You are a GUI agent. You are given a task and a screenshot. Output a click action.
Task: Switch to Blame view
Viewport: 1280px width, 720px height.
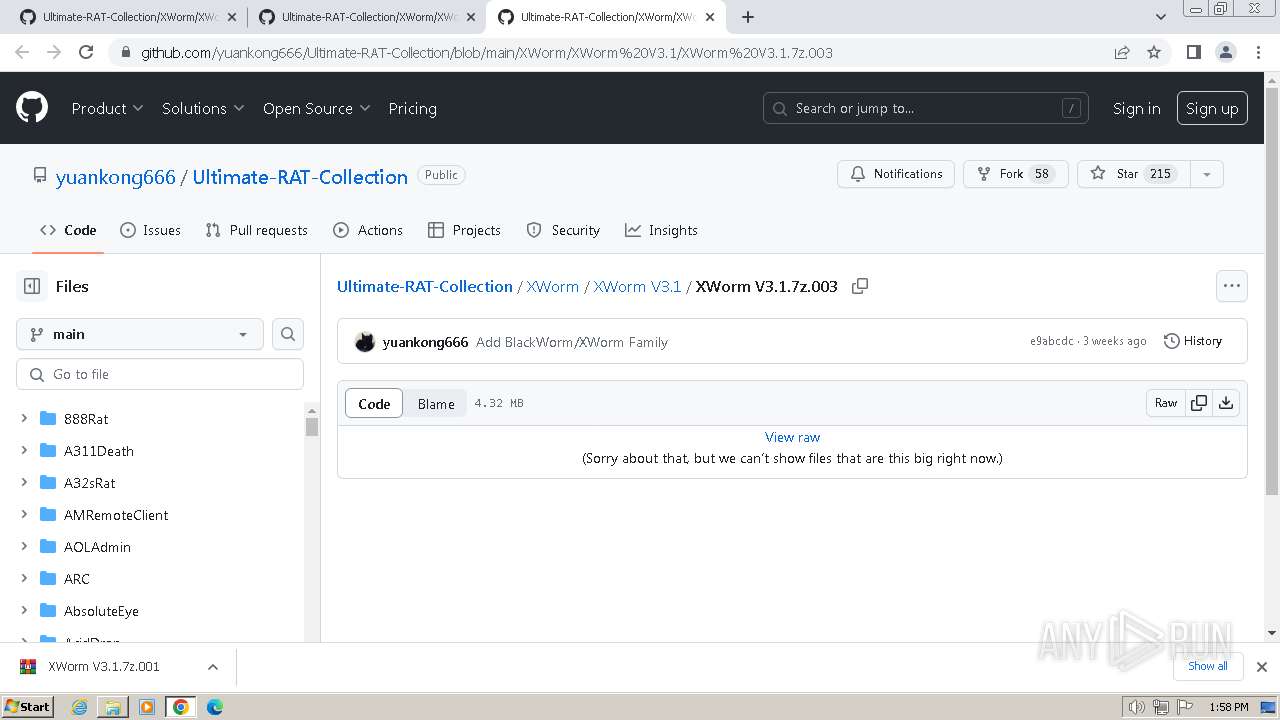click(436, 404)
